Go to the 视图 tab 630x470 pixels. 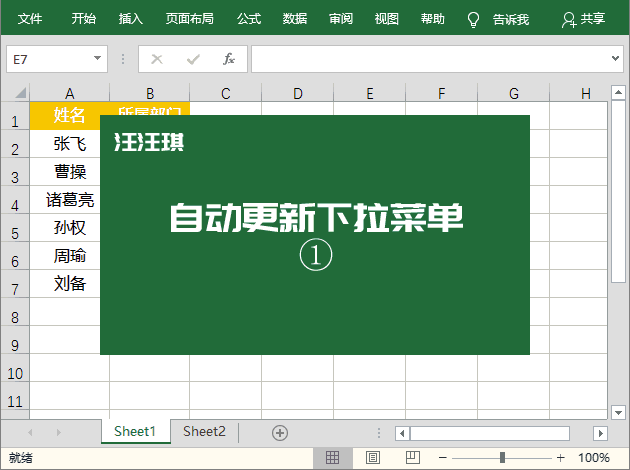[x=387, y=18]
